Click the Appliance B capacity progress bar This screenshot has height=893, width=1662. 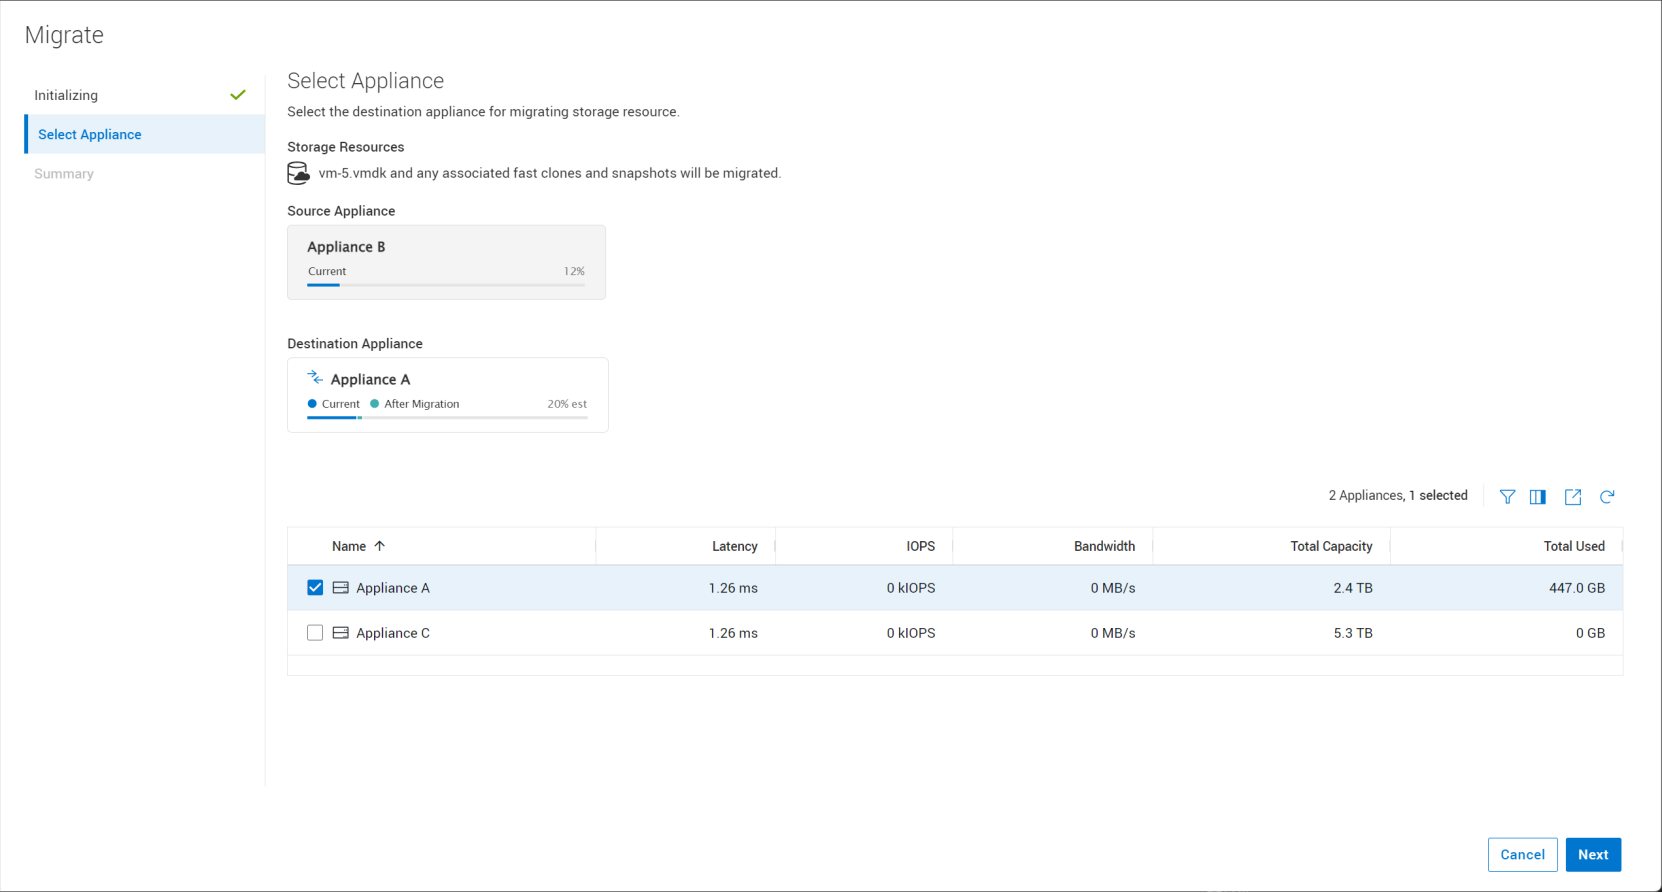446,285
